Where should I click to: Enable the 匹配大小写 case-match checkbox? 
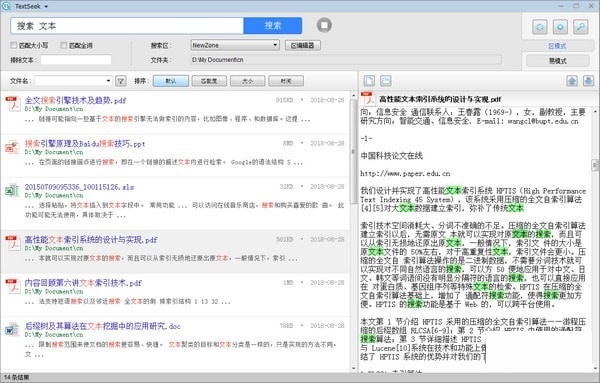tap(14, 45)
